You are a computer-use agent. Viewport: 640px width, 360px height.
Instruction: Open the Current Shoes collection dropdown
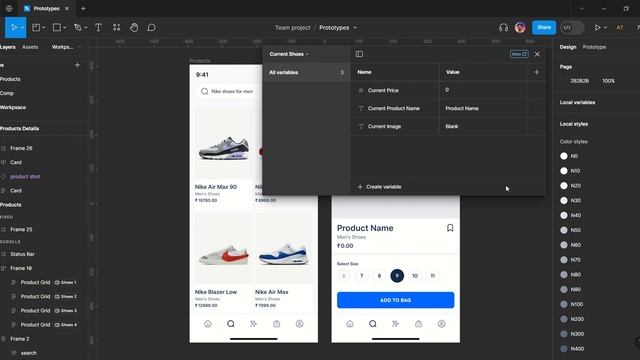click(x=289, y=54)
